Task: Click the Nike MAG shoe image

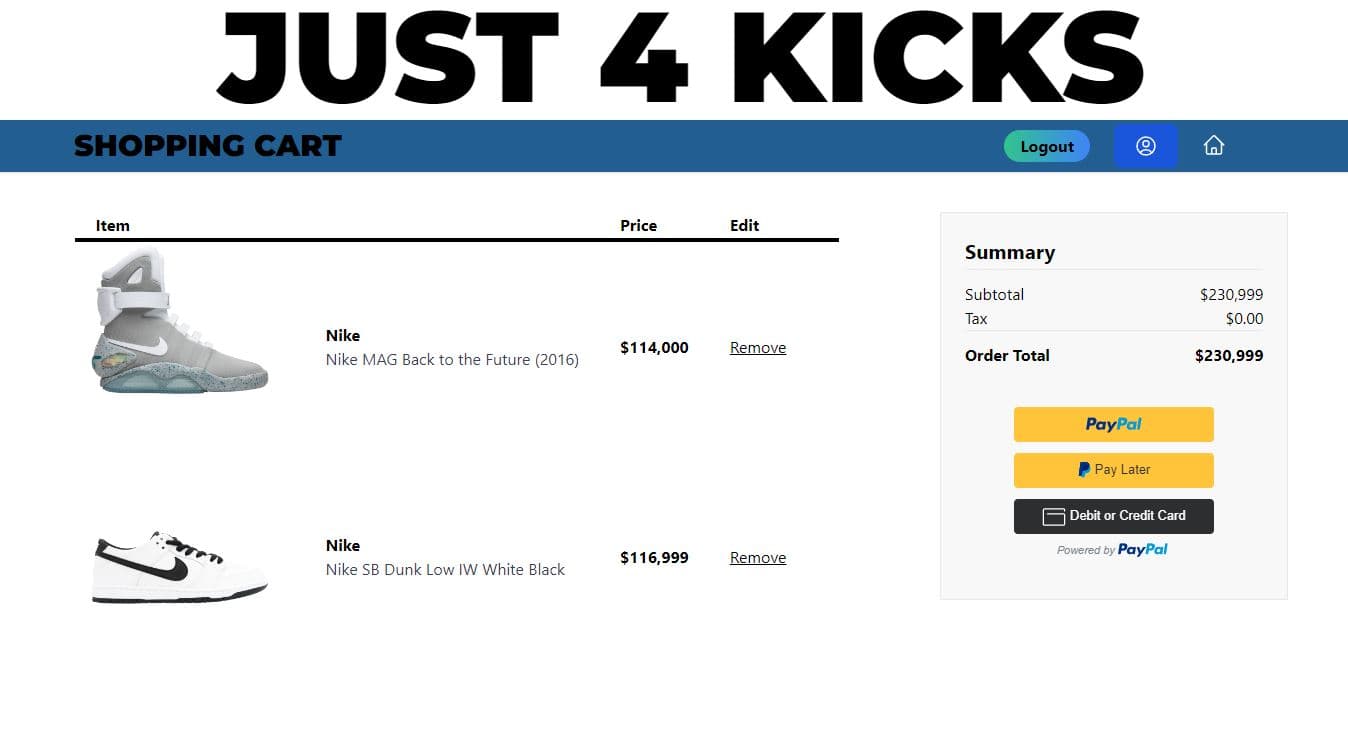Action: pyautogui.click(x=181, y=321)
